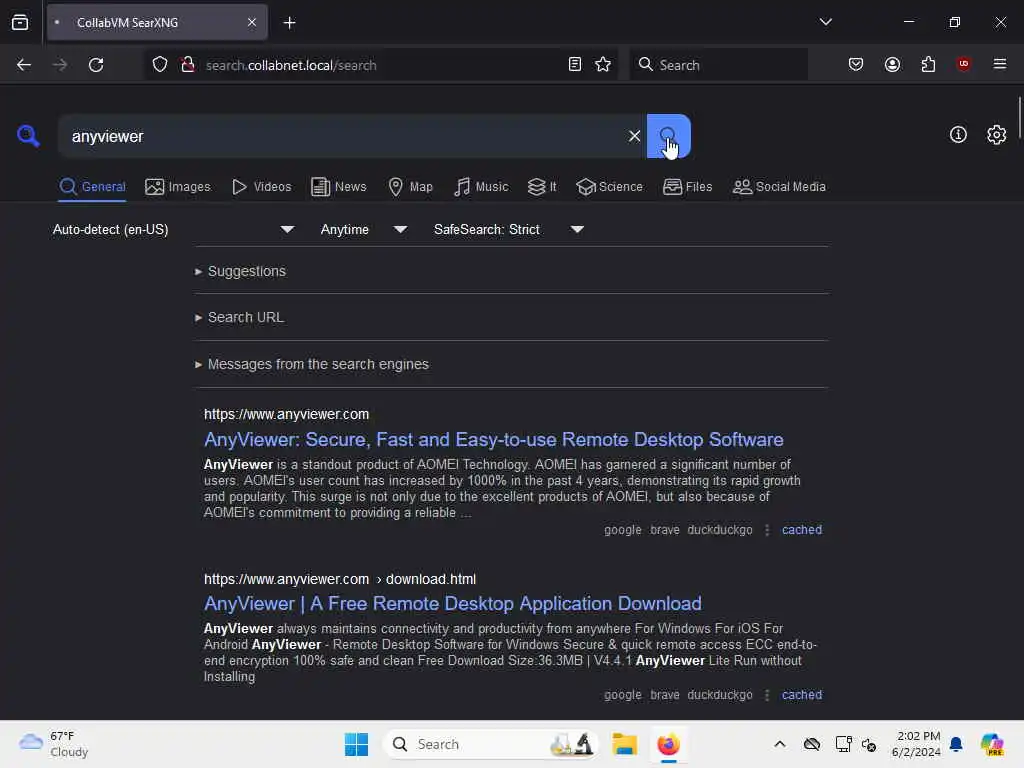Open SearXNG about info icon
1024x768 pixels.
click(958, 135)
